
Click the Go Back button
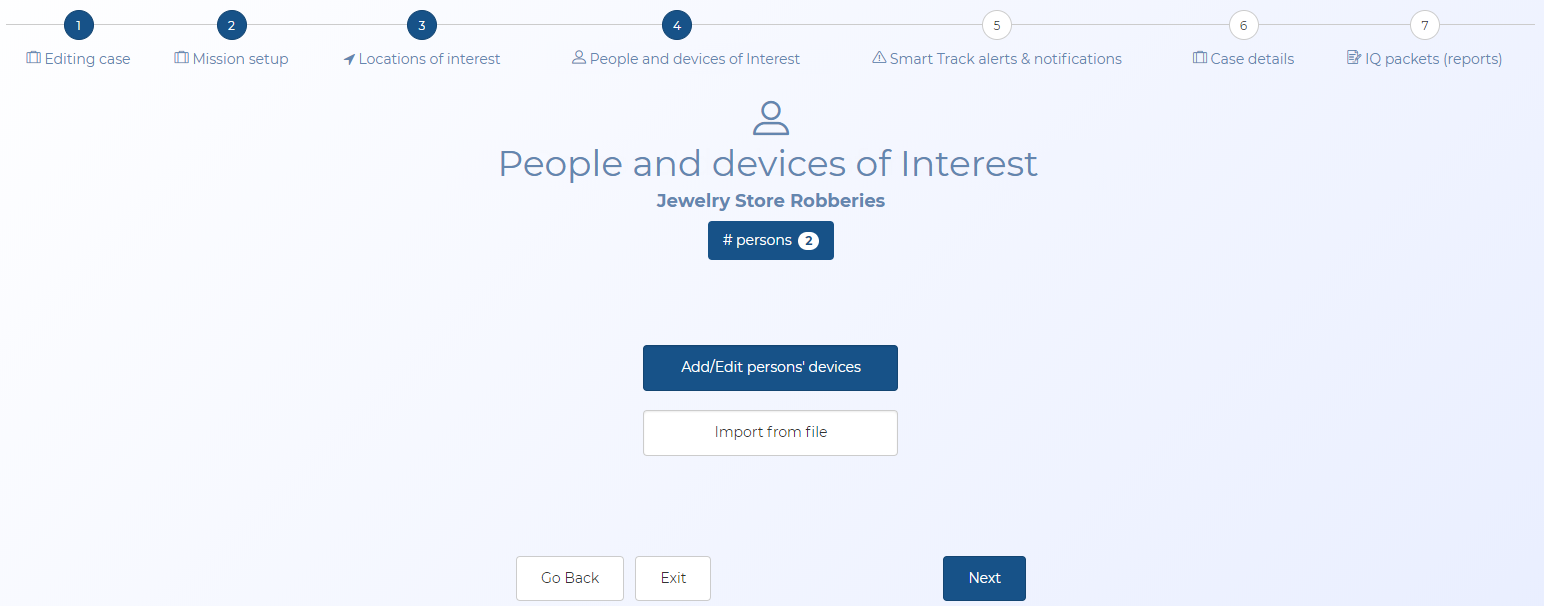[x=570, y=578]
